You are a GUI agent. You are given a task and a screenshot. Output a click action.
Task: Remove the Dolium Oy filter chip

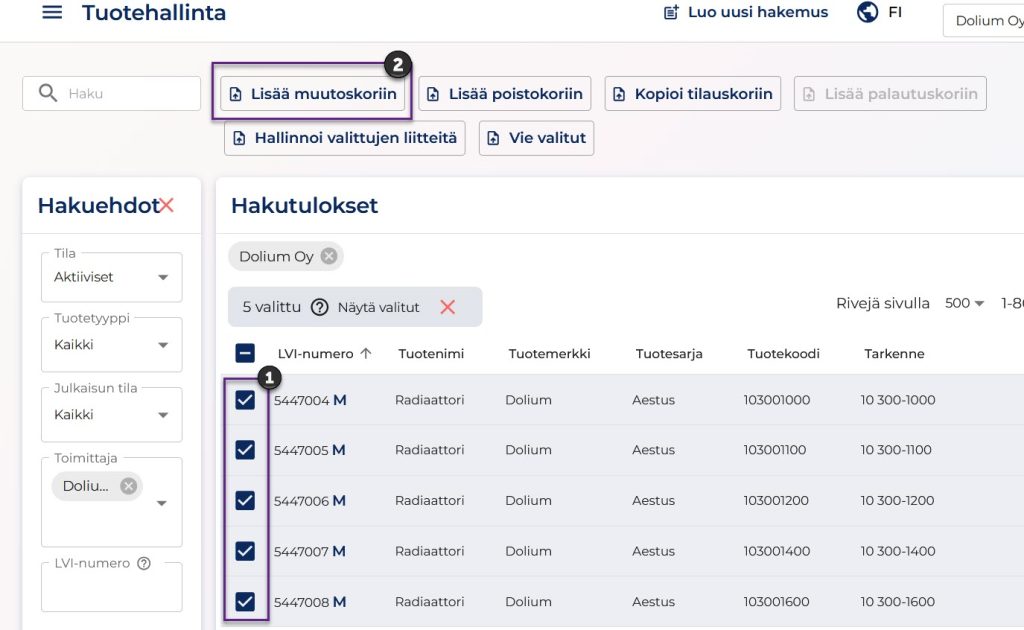(329, 257)
